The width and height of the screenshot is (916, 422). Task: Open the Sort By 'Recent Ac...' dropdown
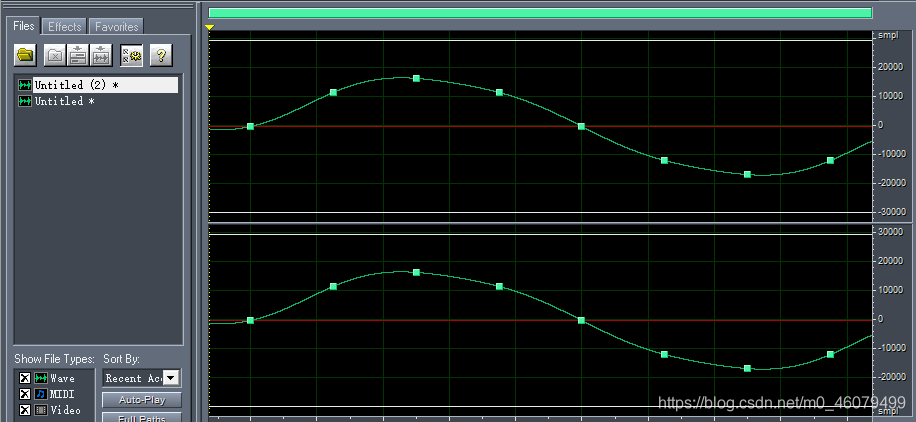coord(171,378)
